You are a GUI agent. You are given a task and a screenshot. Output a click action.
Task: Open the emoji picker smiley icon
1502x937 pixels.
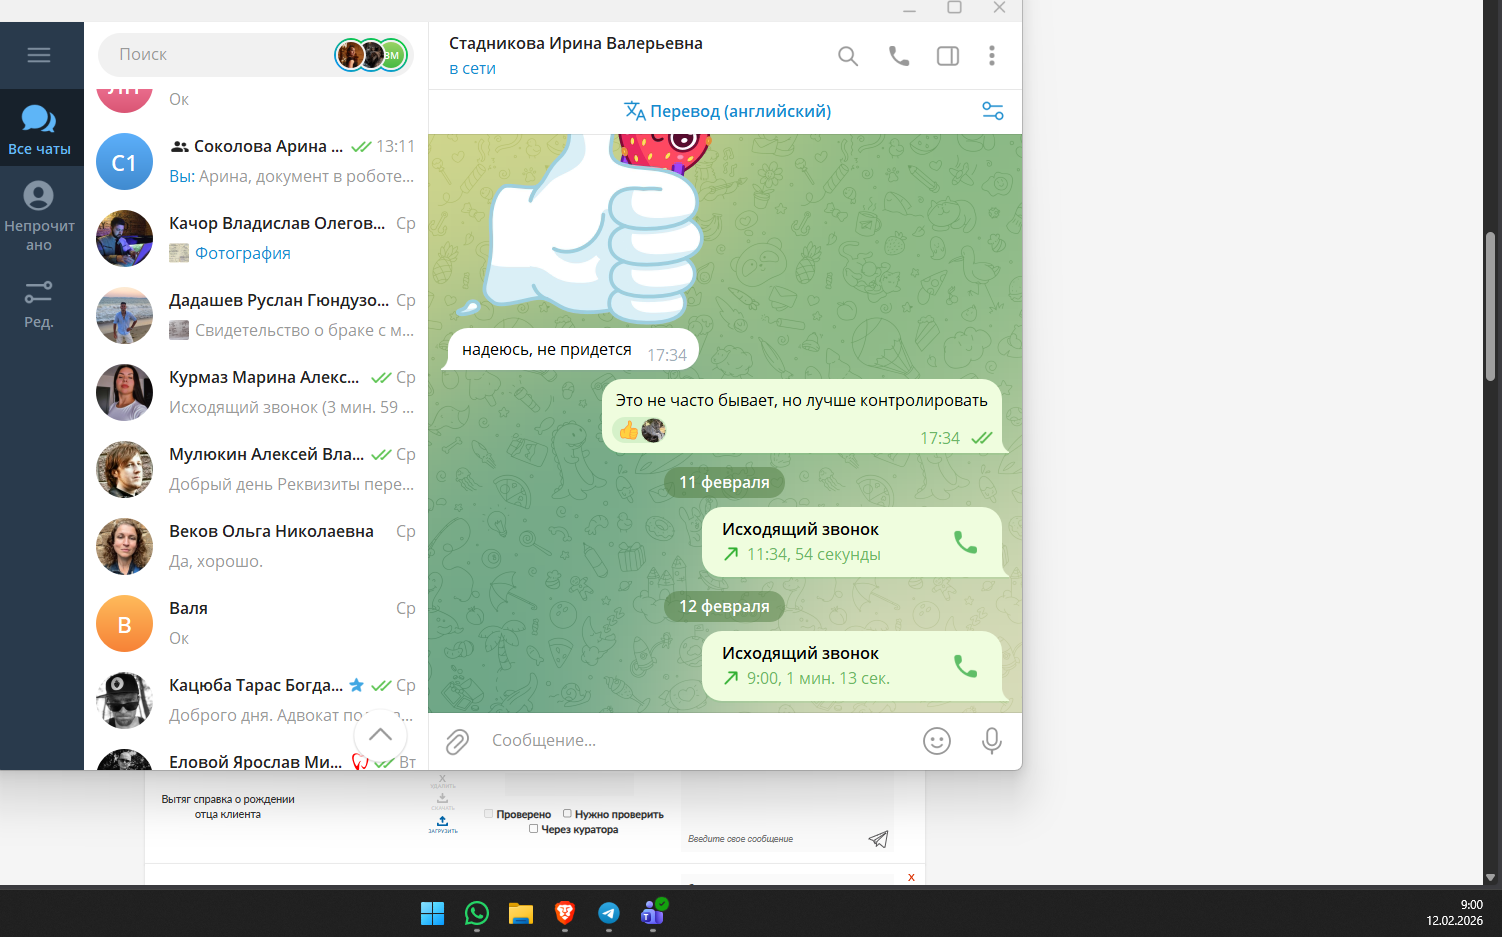pyautogui.click(x=937, y=741)
